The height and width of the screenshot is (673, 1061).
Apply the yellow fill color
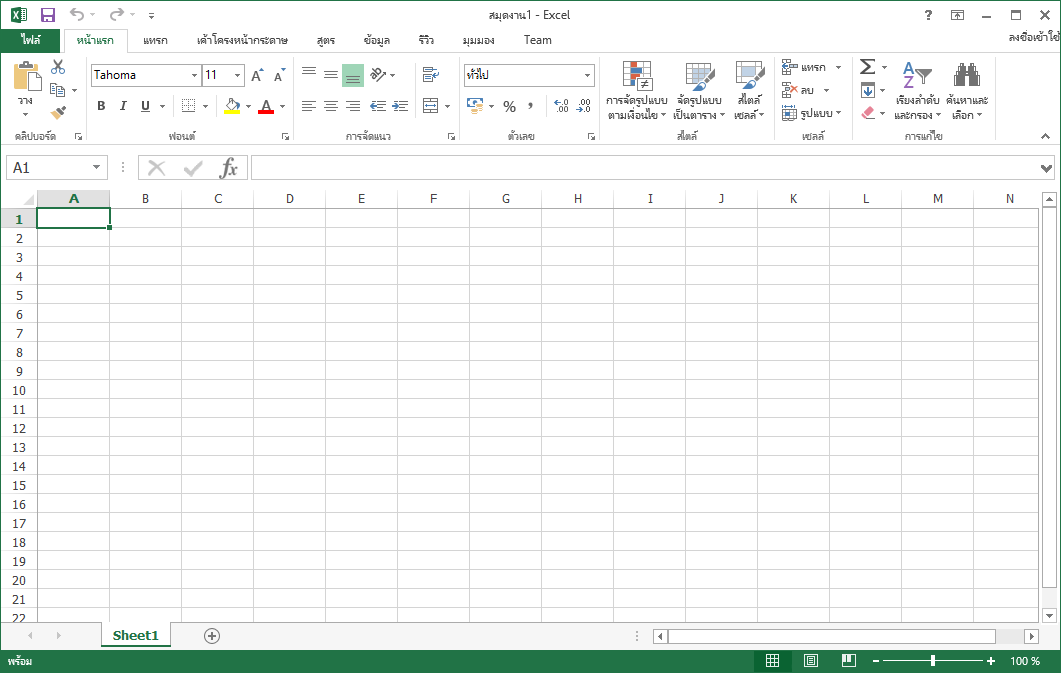click(232, 106)
